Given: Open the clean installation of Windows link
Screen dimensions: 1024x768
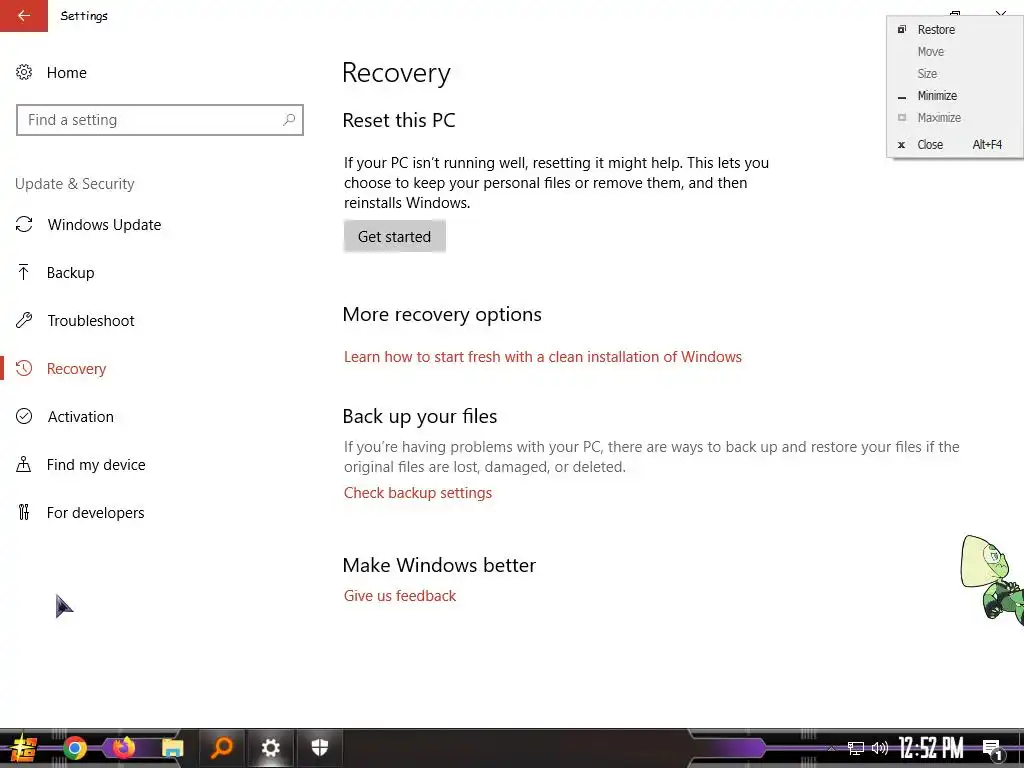Looking at the screenshot, I should tap(543, 357).
